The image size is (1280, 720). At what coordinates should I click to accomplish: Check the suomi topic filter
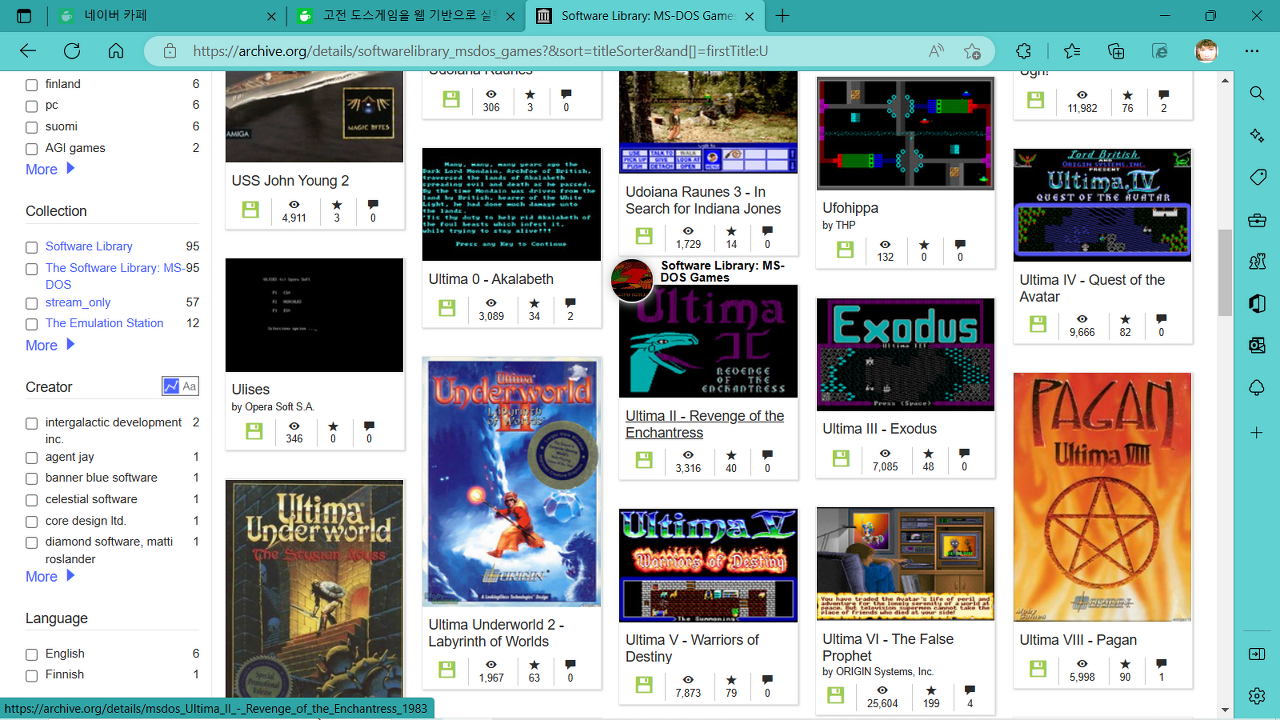point(31,127)
